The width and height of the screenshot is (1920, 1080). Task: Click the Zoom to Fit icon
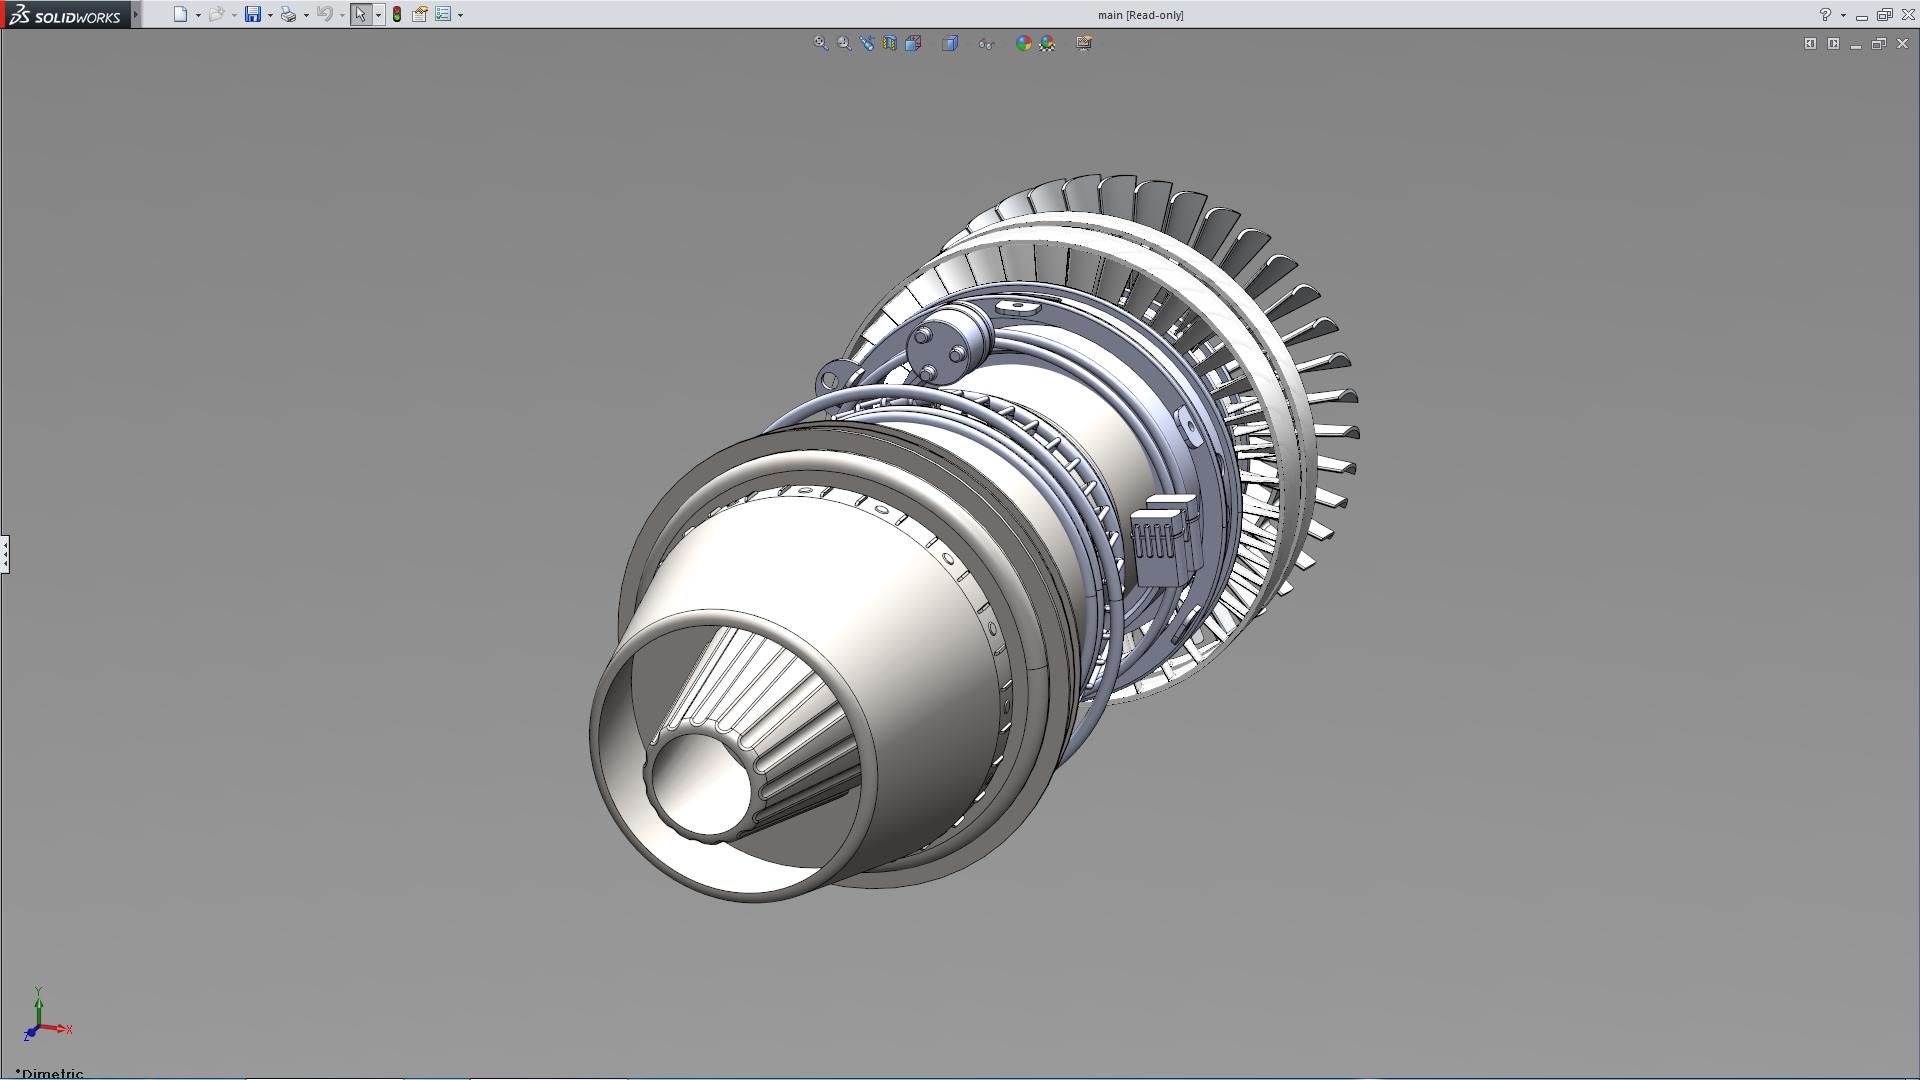(x=820, y=43)
